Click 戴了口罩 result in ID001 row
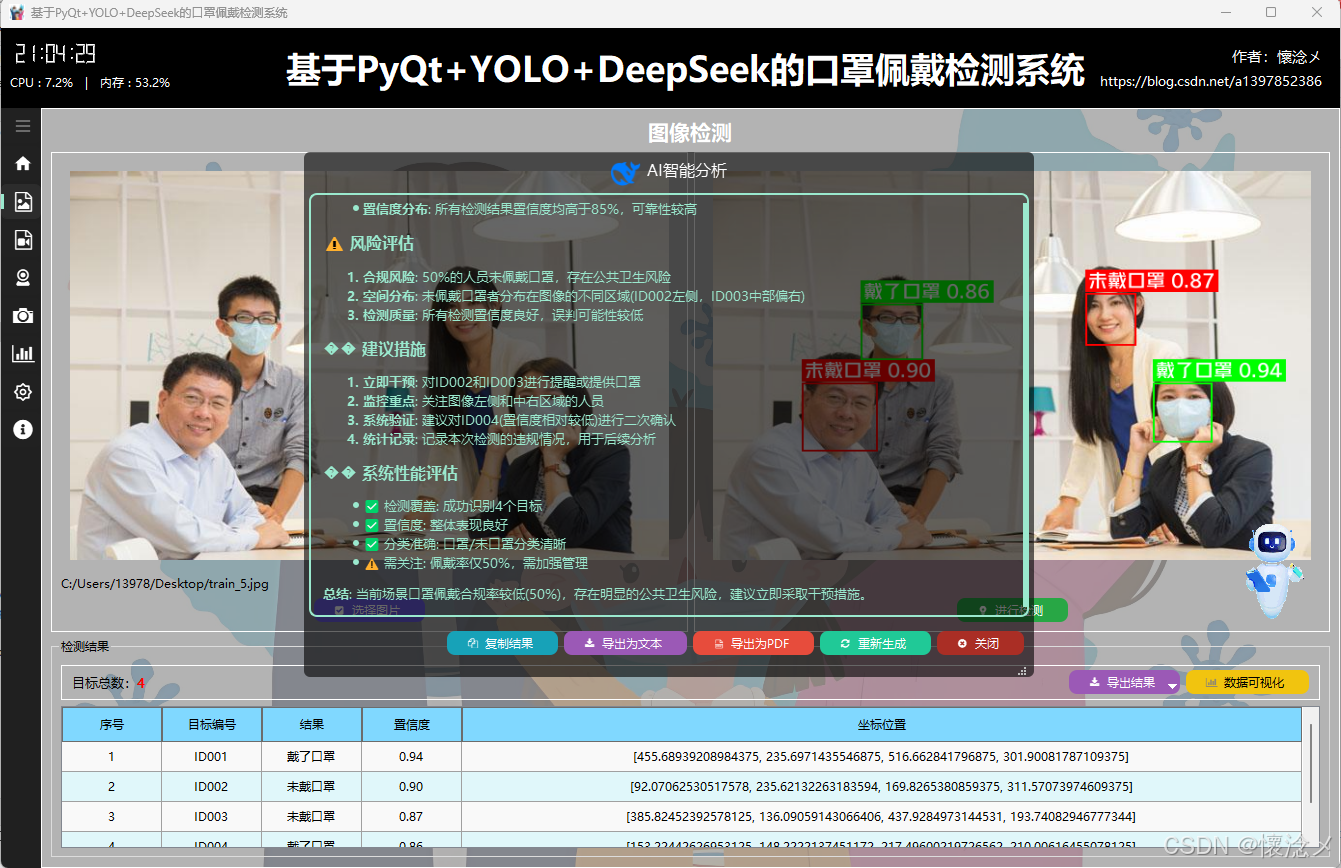The width and height of the screenshot is (1341, 868). [312, 757]
